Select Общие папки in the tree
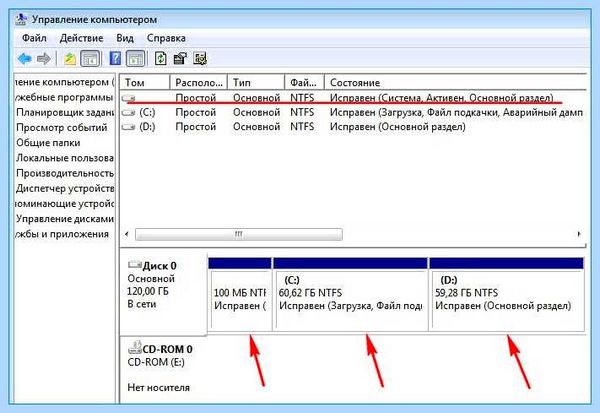The width and height of the screenshot is (600, 413). coord(48,143)
